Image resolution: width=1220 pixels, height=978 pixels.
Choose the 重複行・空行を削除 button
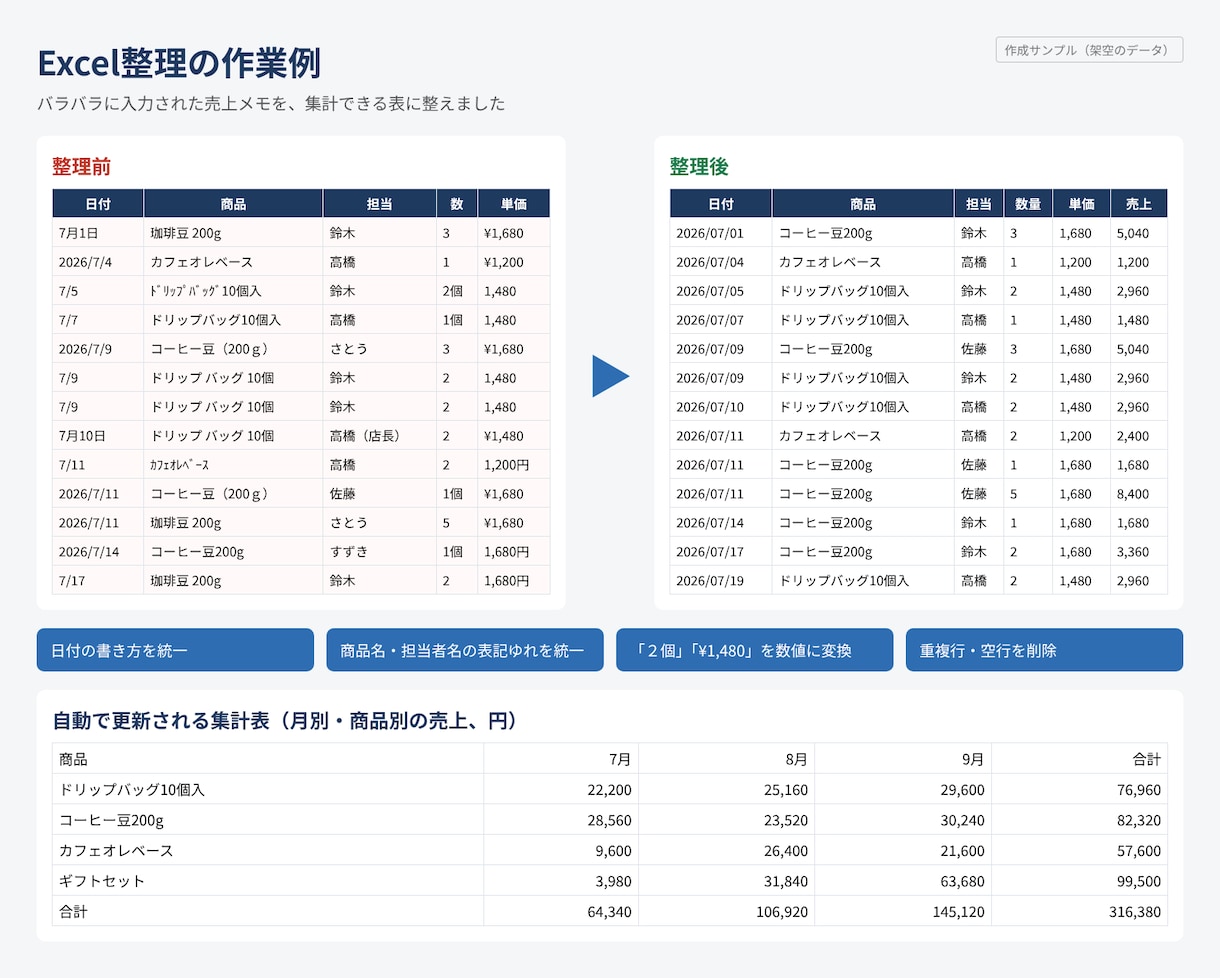(1044, 650)
